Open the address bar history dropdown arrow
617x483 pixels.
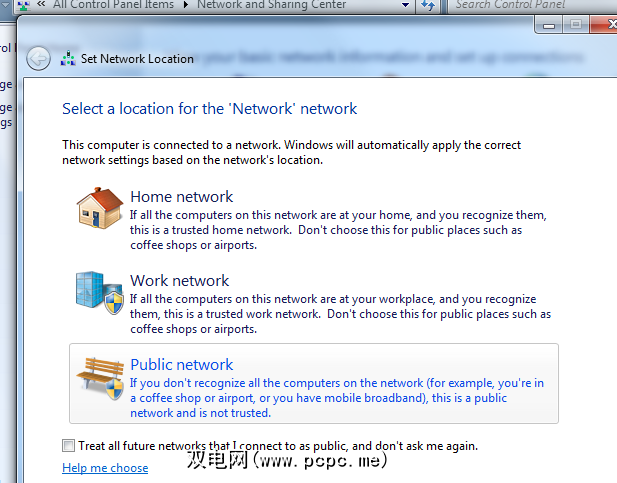coord(405,5)
